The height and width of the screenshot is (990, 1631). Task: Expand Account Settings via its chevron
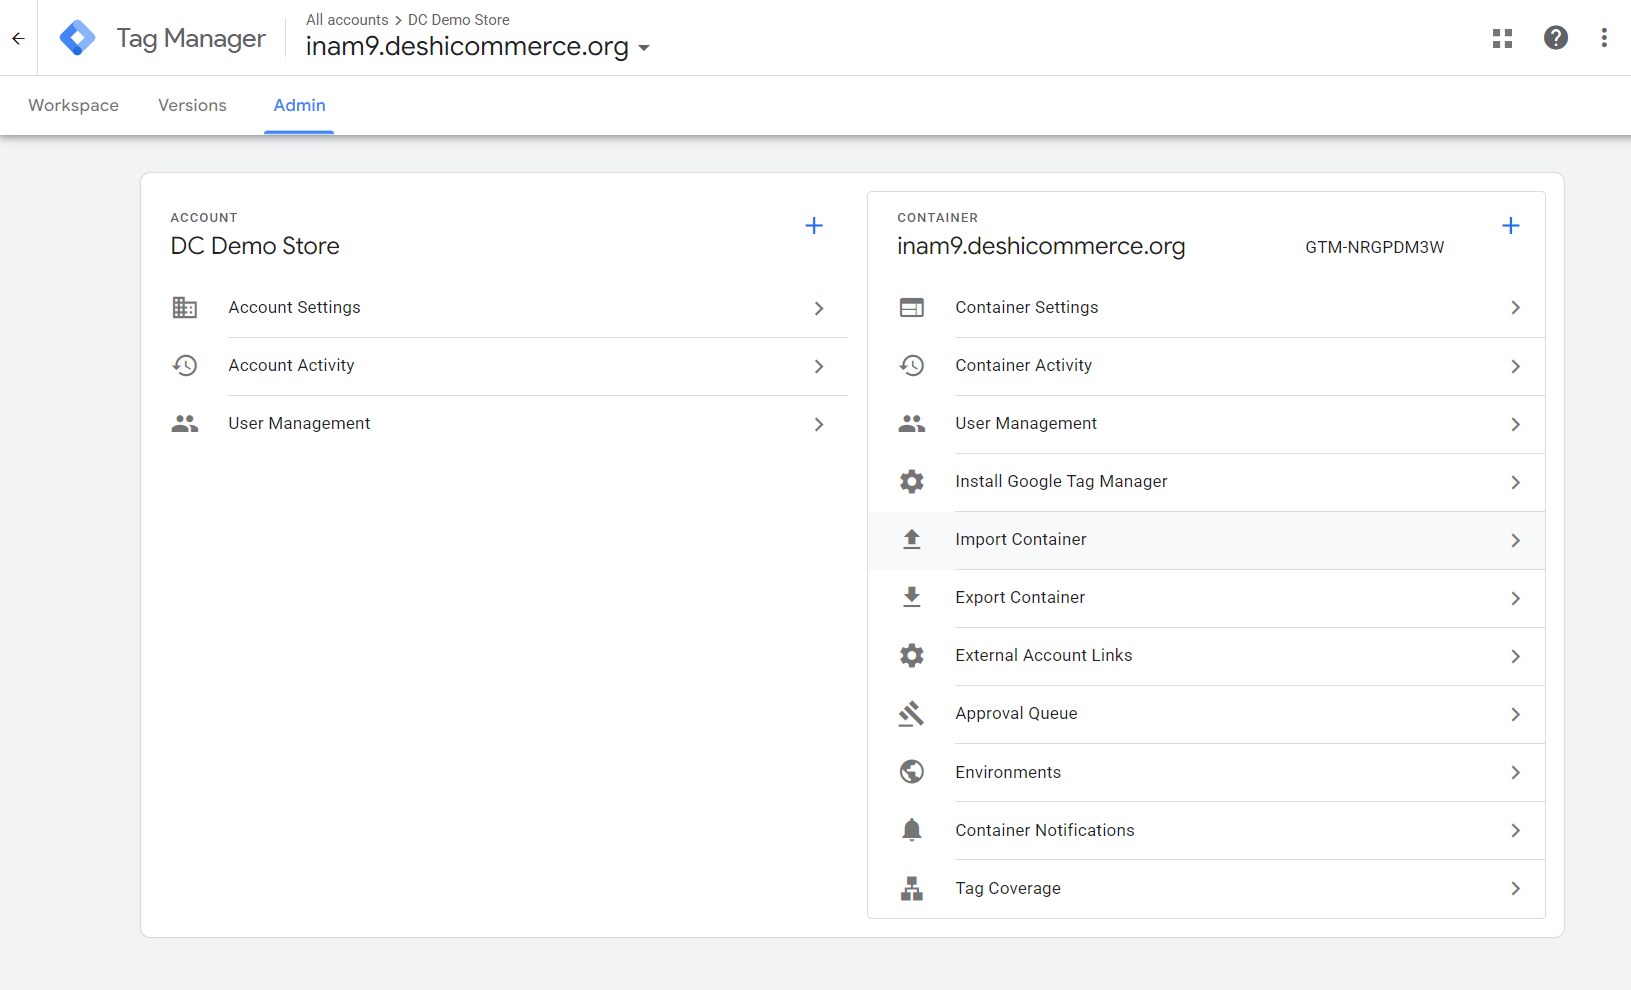click(x=819, y=308)
